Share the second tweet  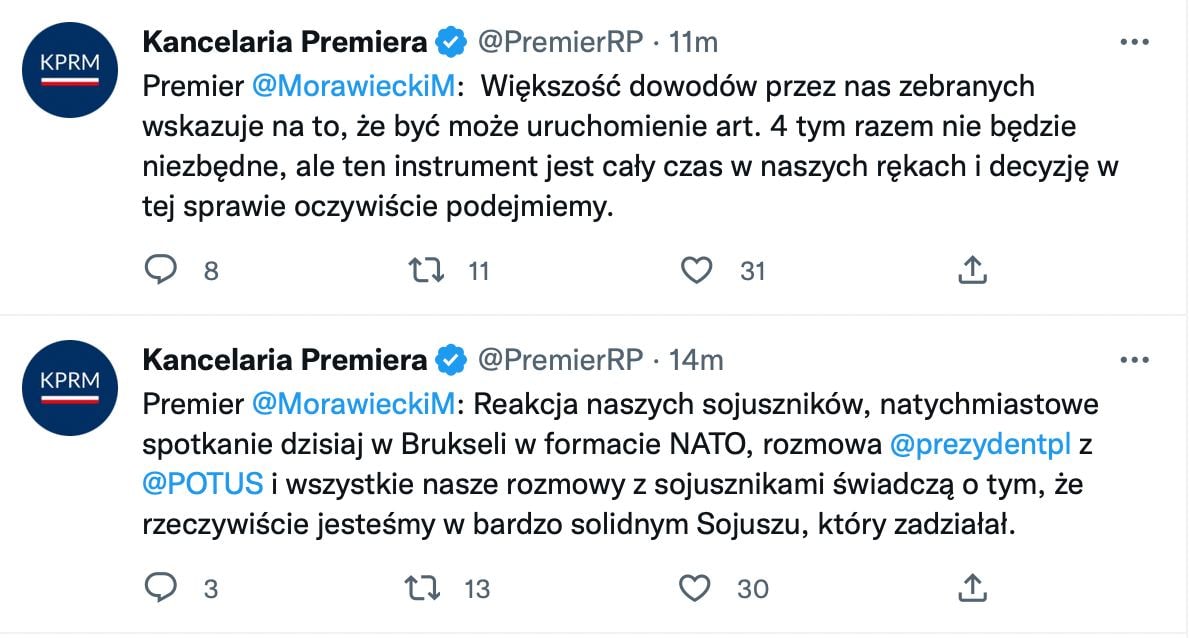973,588
